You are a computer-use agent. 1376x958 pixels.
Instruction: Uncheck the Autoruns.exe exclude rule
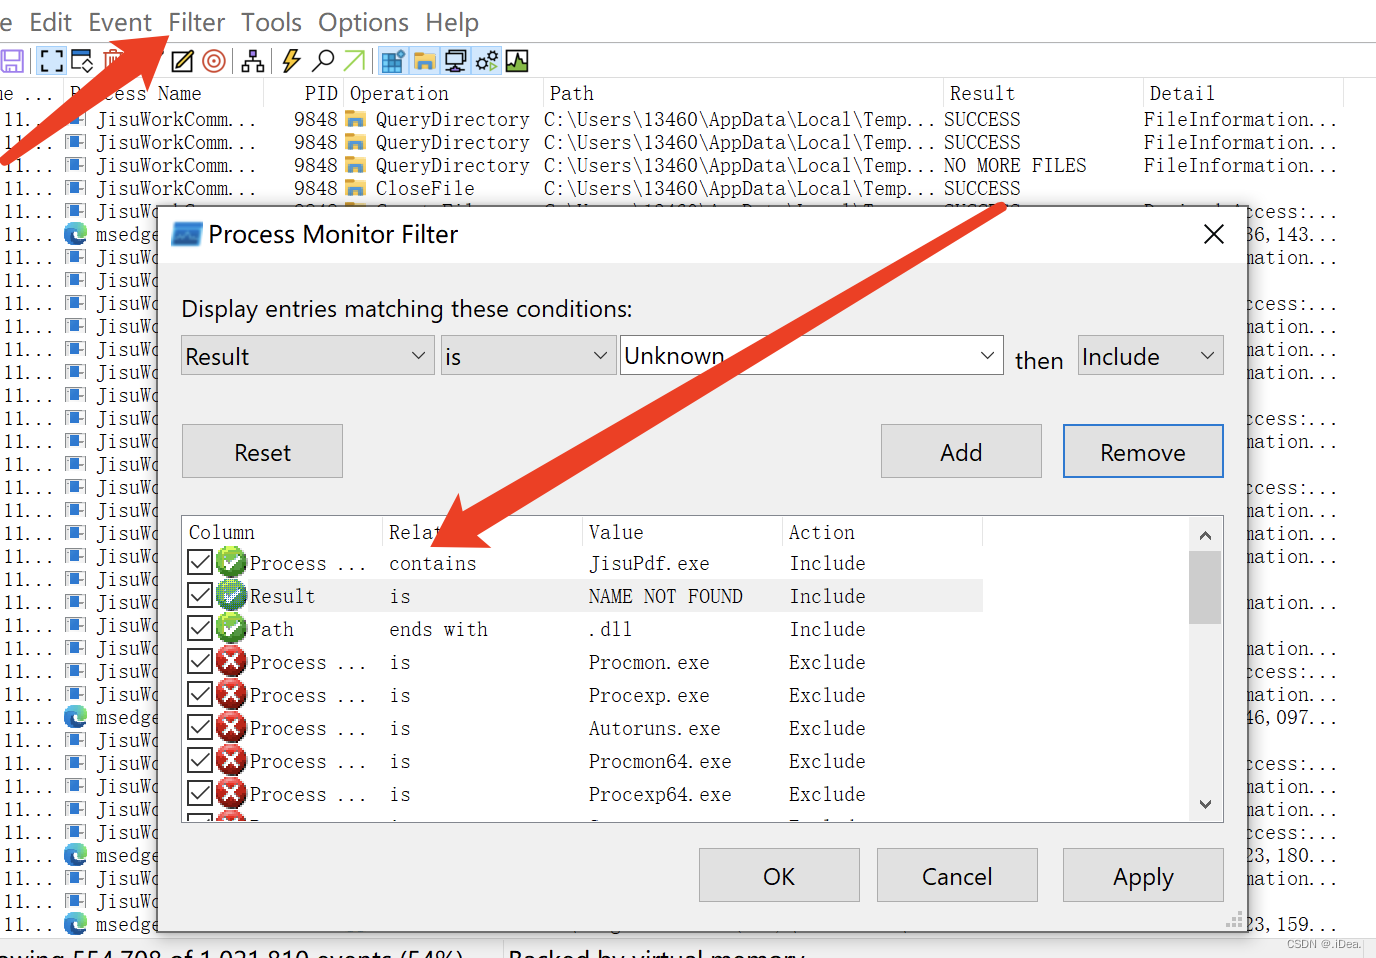pos(200,727)
